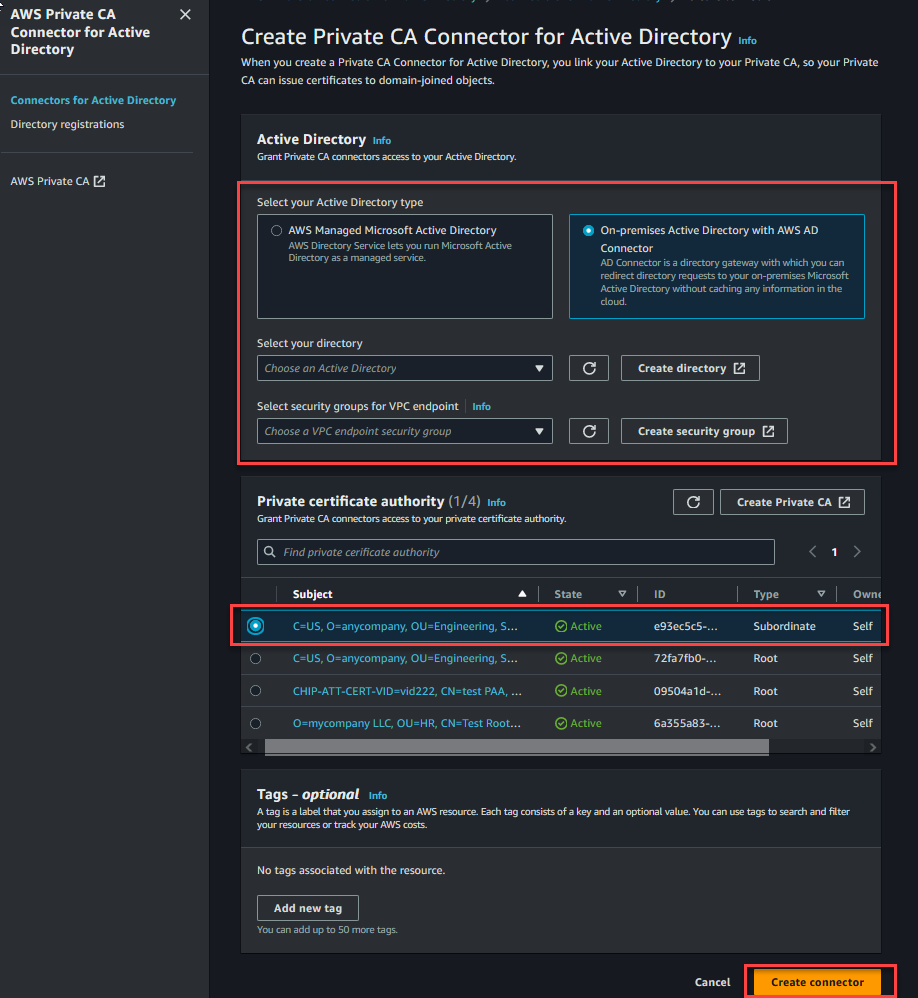
Task: Close the AWS Private CA Connector side panel
Action: [x=185, y=15]
